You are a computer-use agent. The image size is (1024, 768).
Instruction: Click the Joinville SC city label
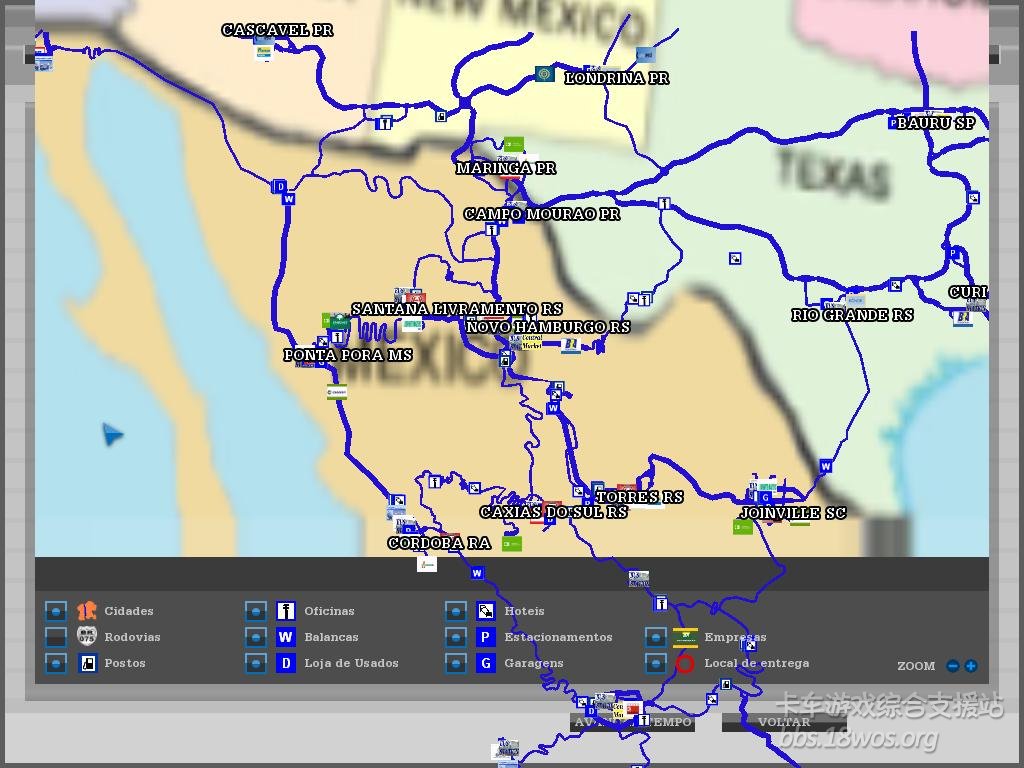(792, 513)
